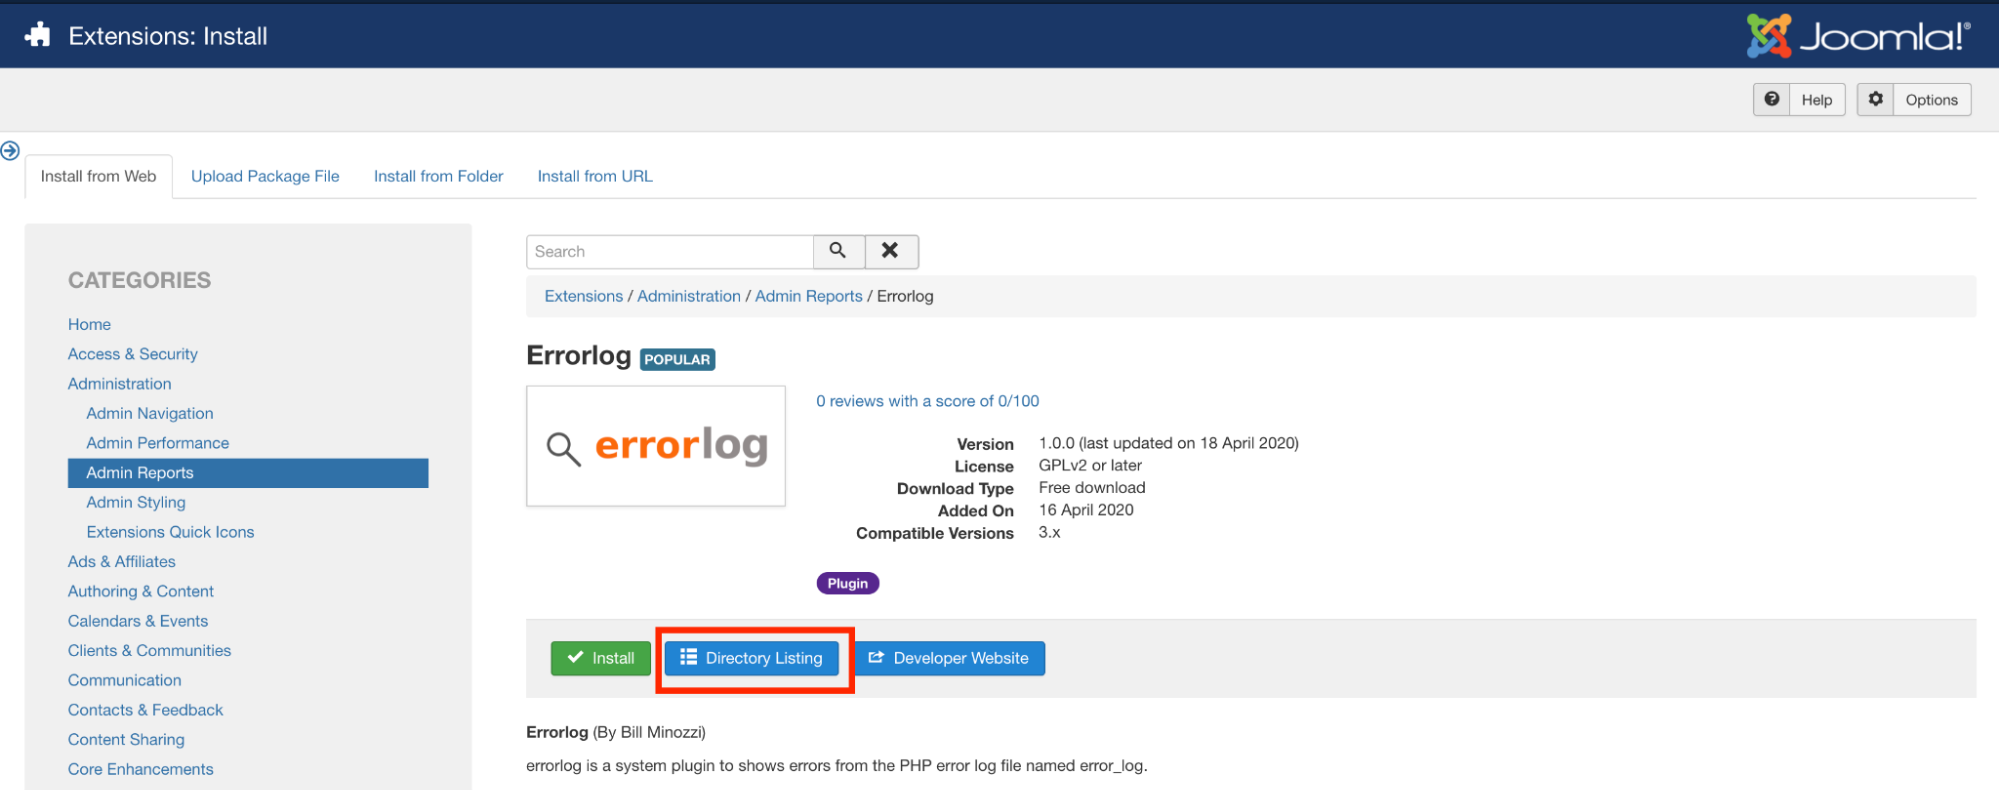This screenshot has width=1999, height=790.
Task: Switch to Install from Folder tab
Action: [x=438, y=176]
